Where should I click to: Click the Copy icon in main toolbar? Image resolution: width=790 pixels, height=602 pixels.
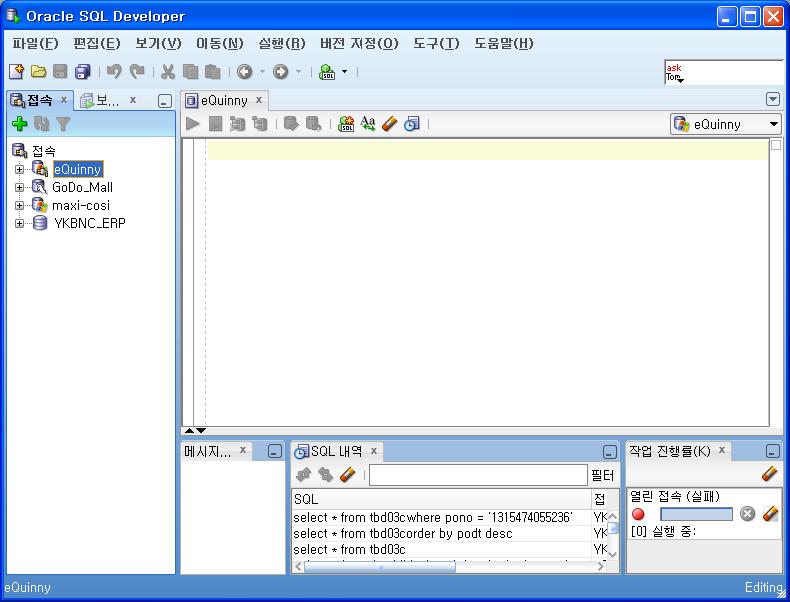(x=190, y=72)
